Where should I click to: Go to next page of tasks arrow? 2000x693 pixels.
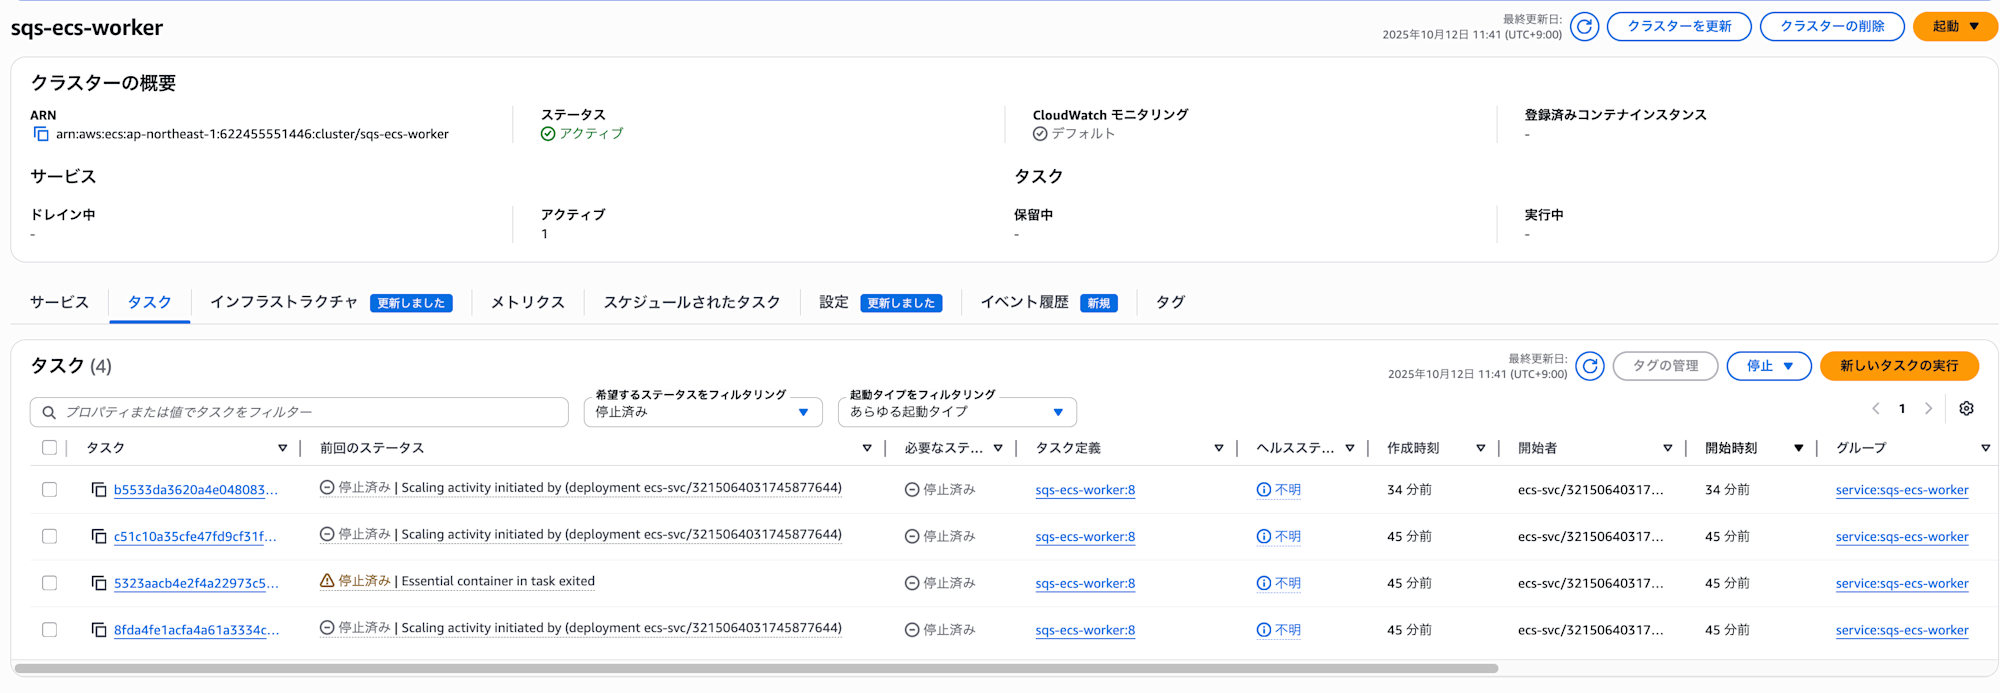(x=1928, y=409)
